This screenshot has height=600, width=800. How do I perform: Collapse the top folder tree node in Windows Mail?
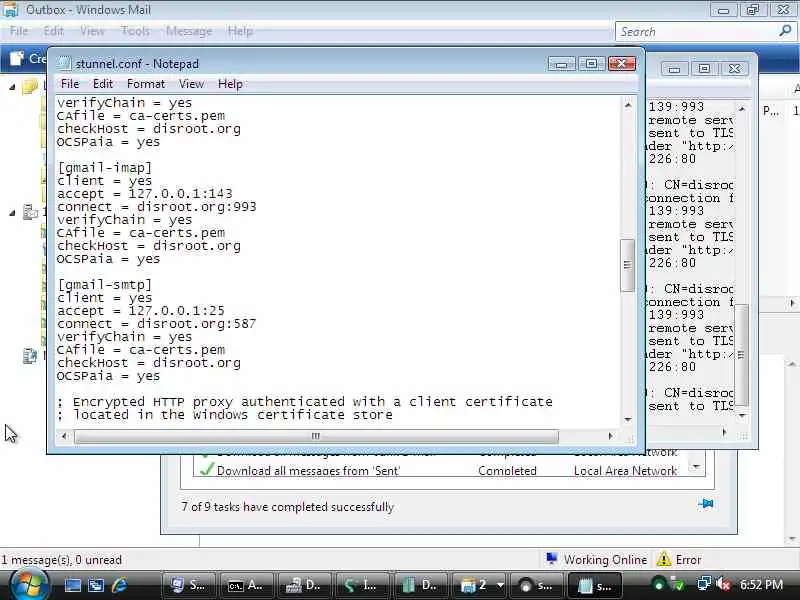tap(12, 87)
